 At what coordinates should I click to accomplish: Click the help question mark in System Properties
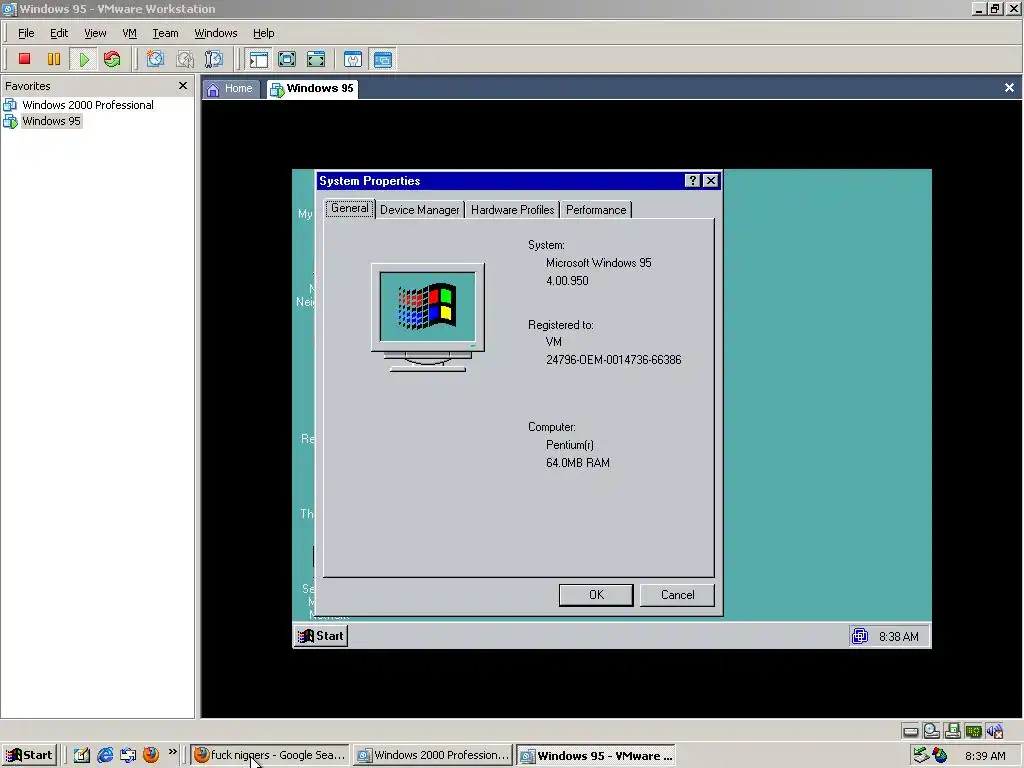click(692, 181)
